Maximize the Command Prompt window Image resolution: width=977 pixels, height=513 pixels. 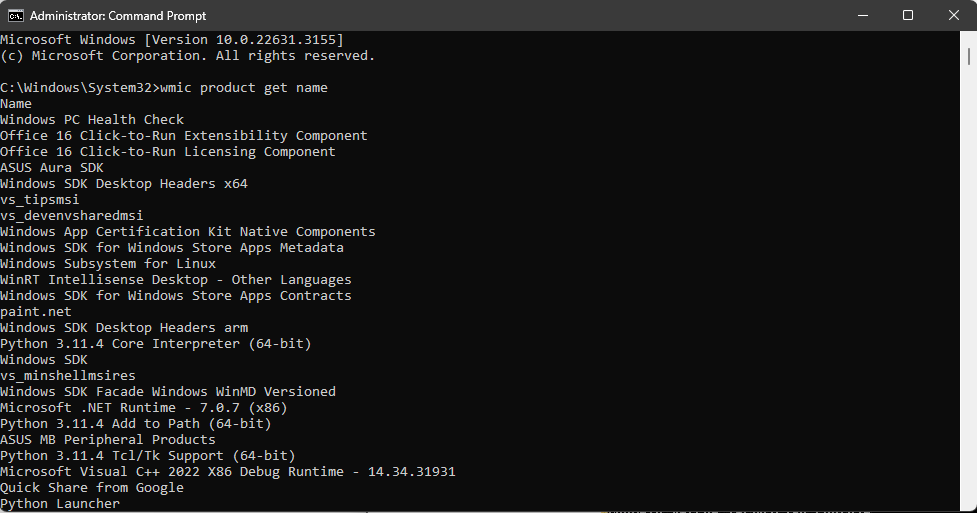pyautogui.click(x=907, y=15)
